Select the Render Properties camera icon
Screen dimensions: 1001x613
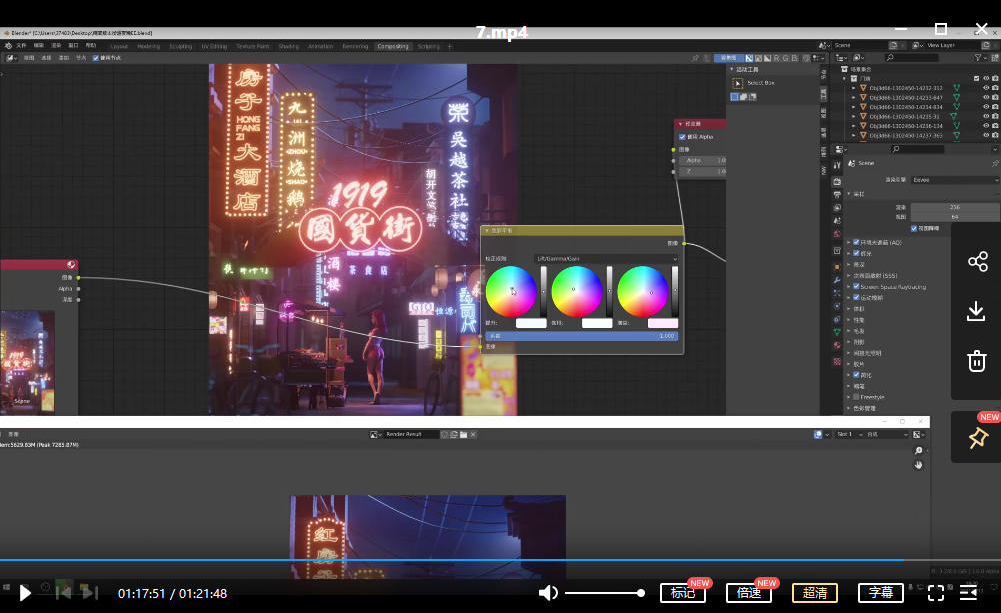(x=837, y=183)
